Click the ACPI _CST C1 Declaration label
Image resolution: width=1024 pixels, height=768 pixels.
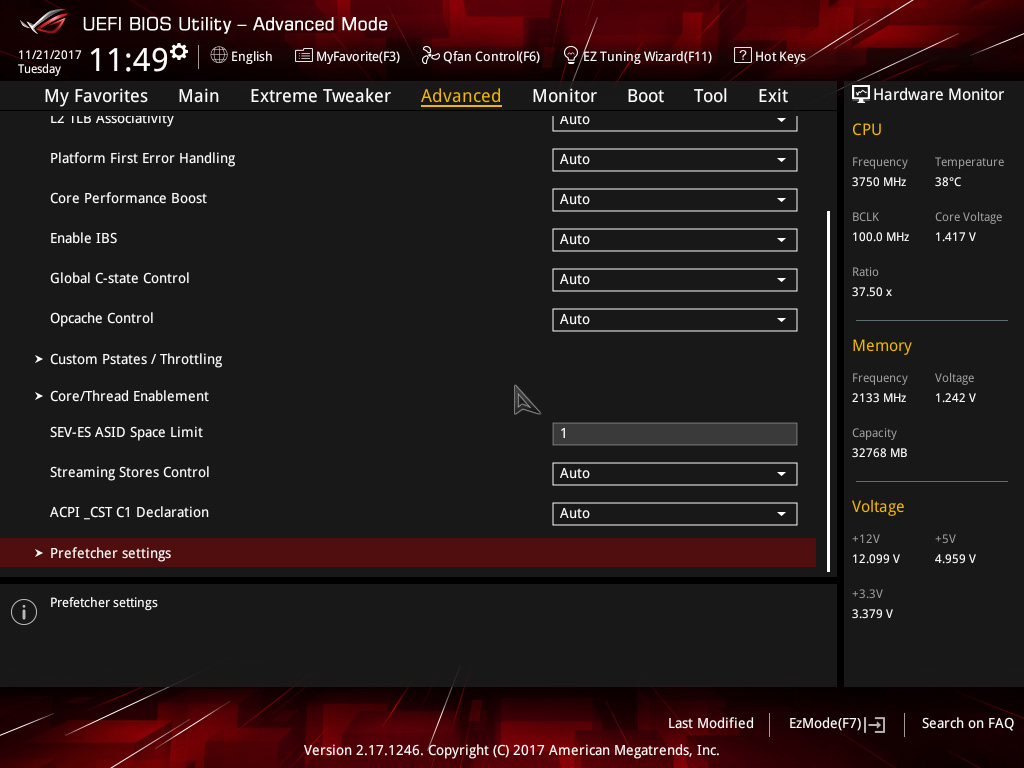pos(129,512)
